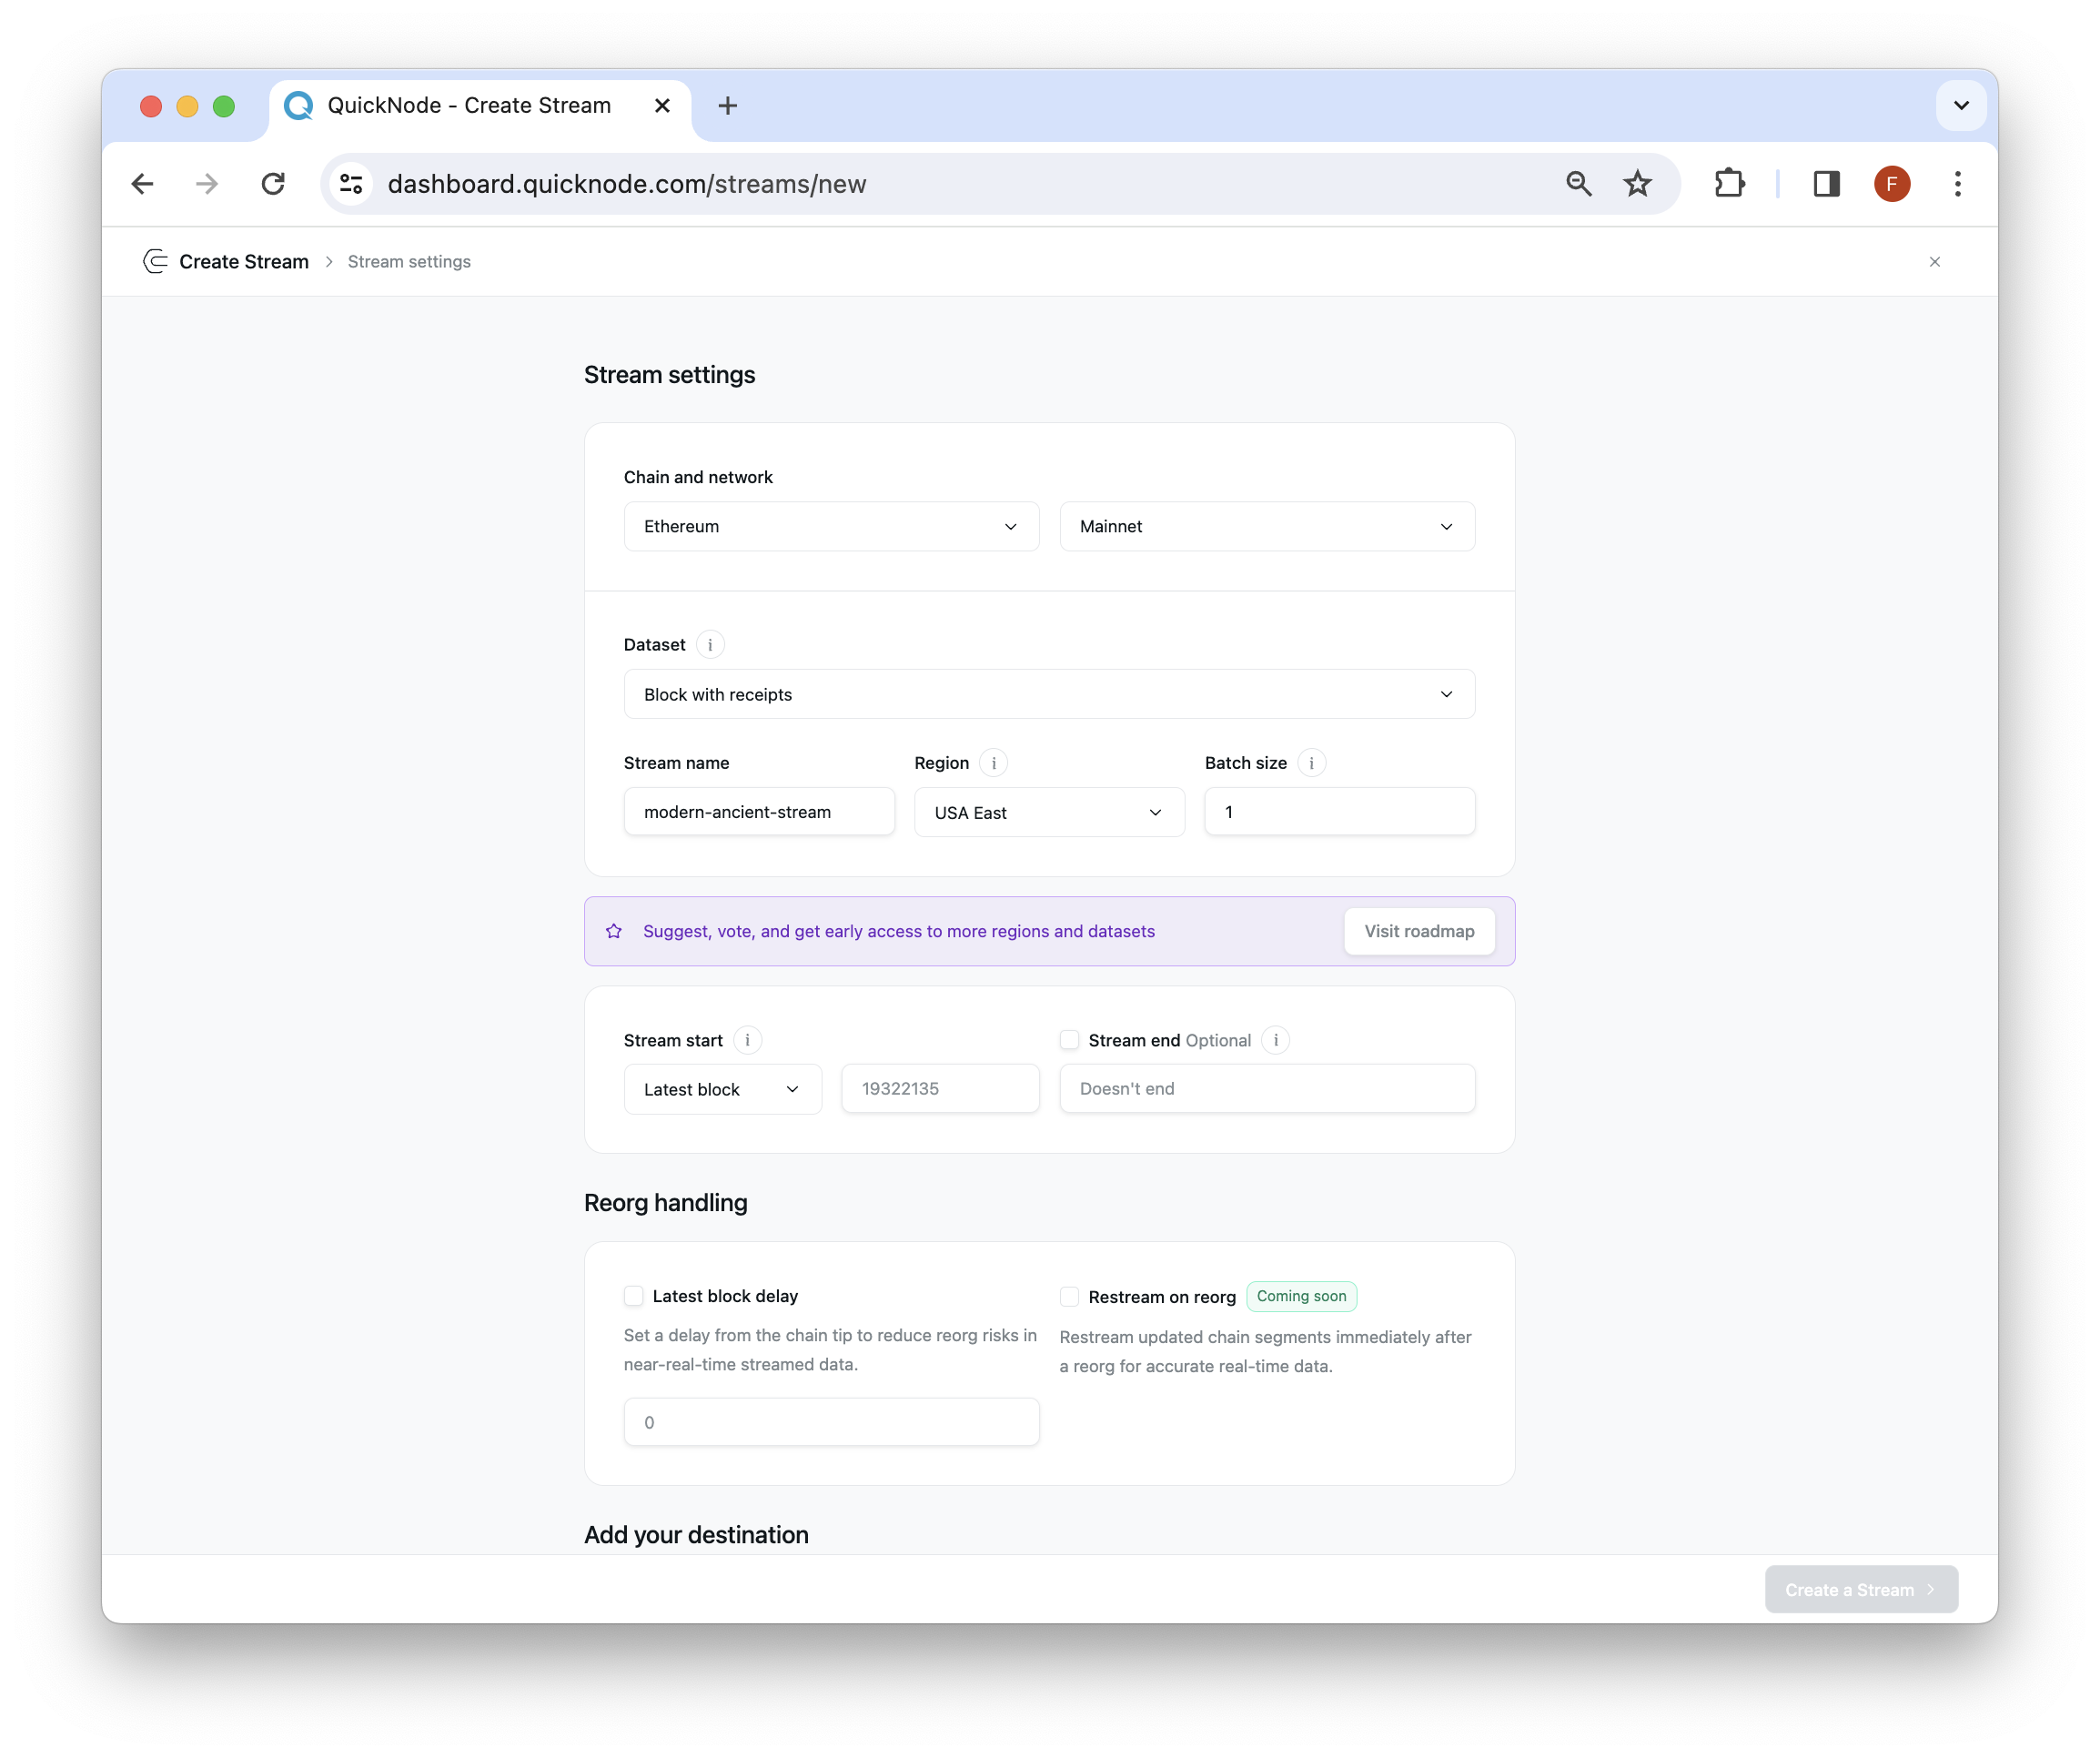Click the Chain and network label
This screenshot has height=1758, width=2100.
(x=698, y=477)
